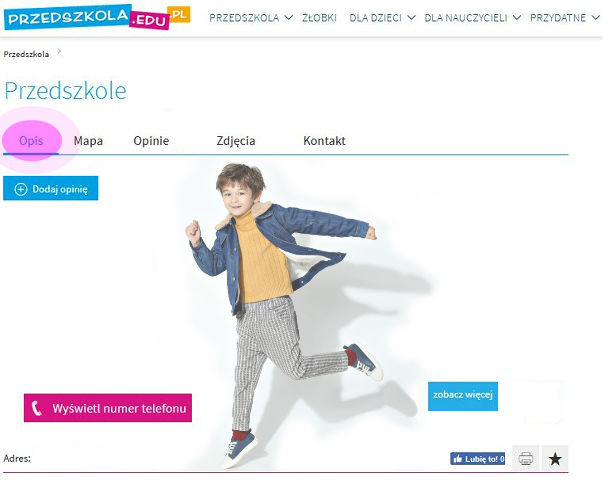
Task: Add to favorites with star icon
Action: [555, 458]
